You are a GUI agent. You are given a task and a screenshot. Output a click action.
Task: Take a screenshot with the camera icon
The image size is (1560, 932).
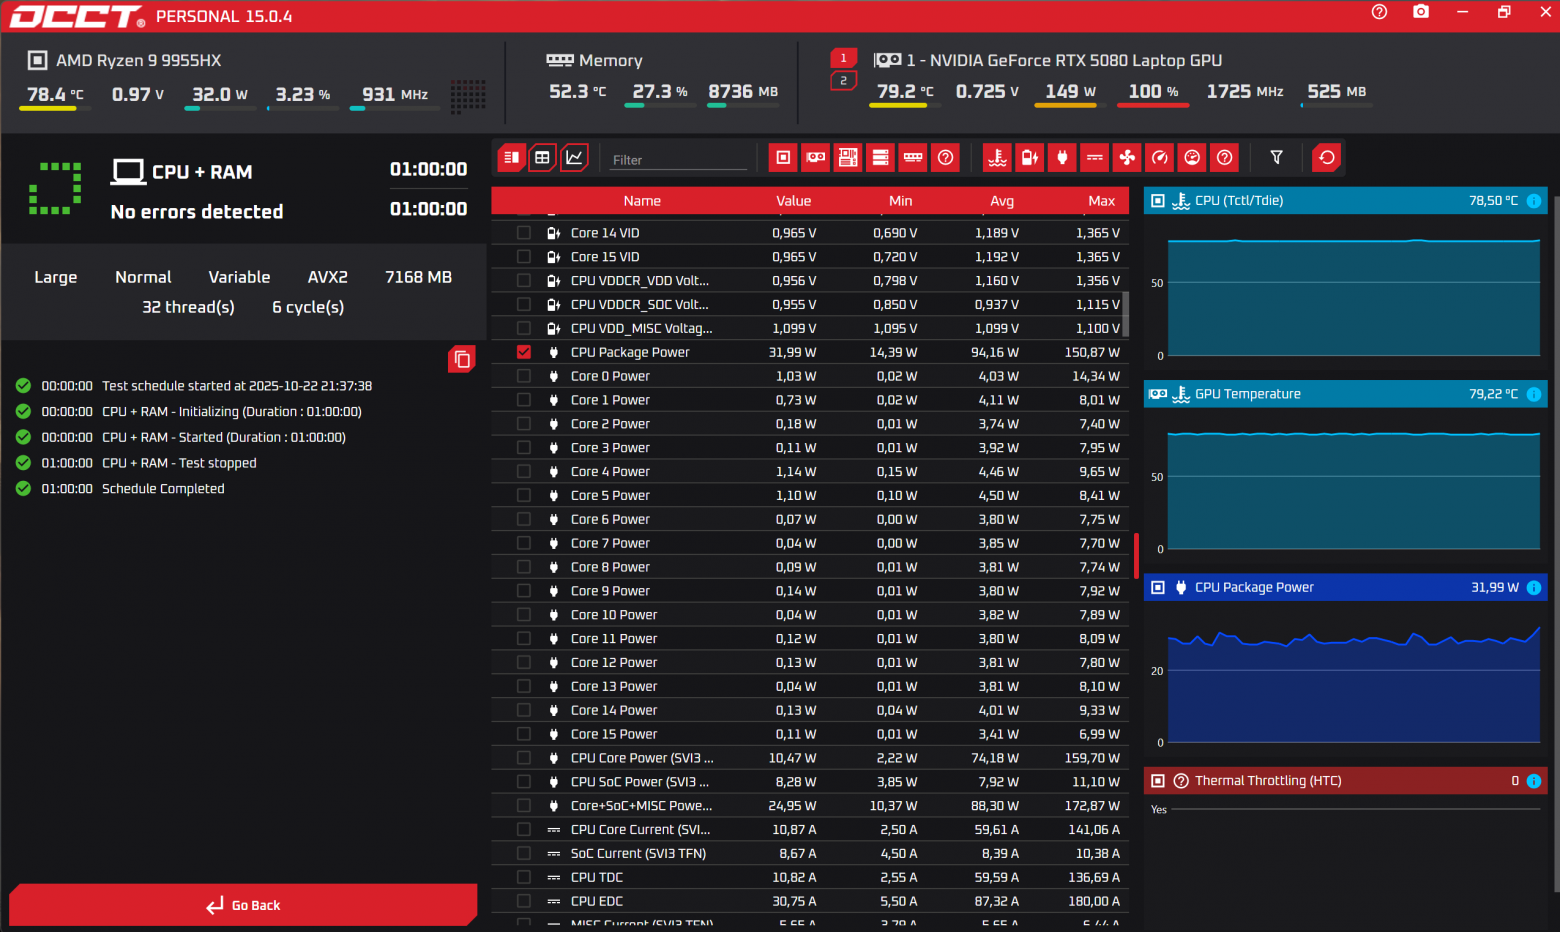click(x=1420, y=12)
